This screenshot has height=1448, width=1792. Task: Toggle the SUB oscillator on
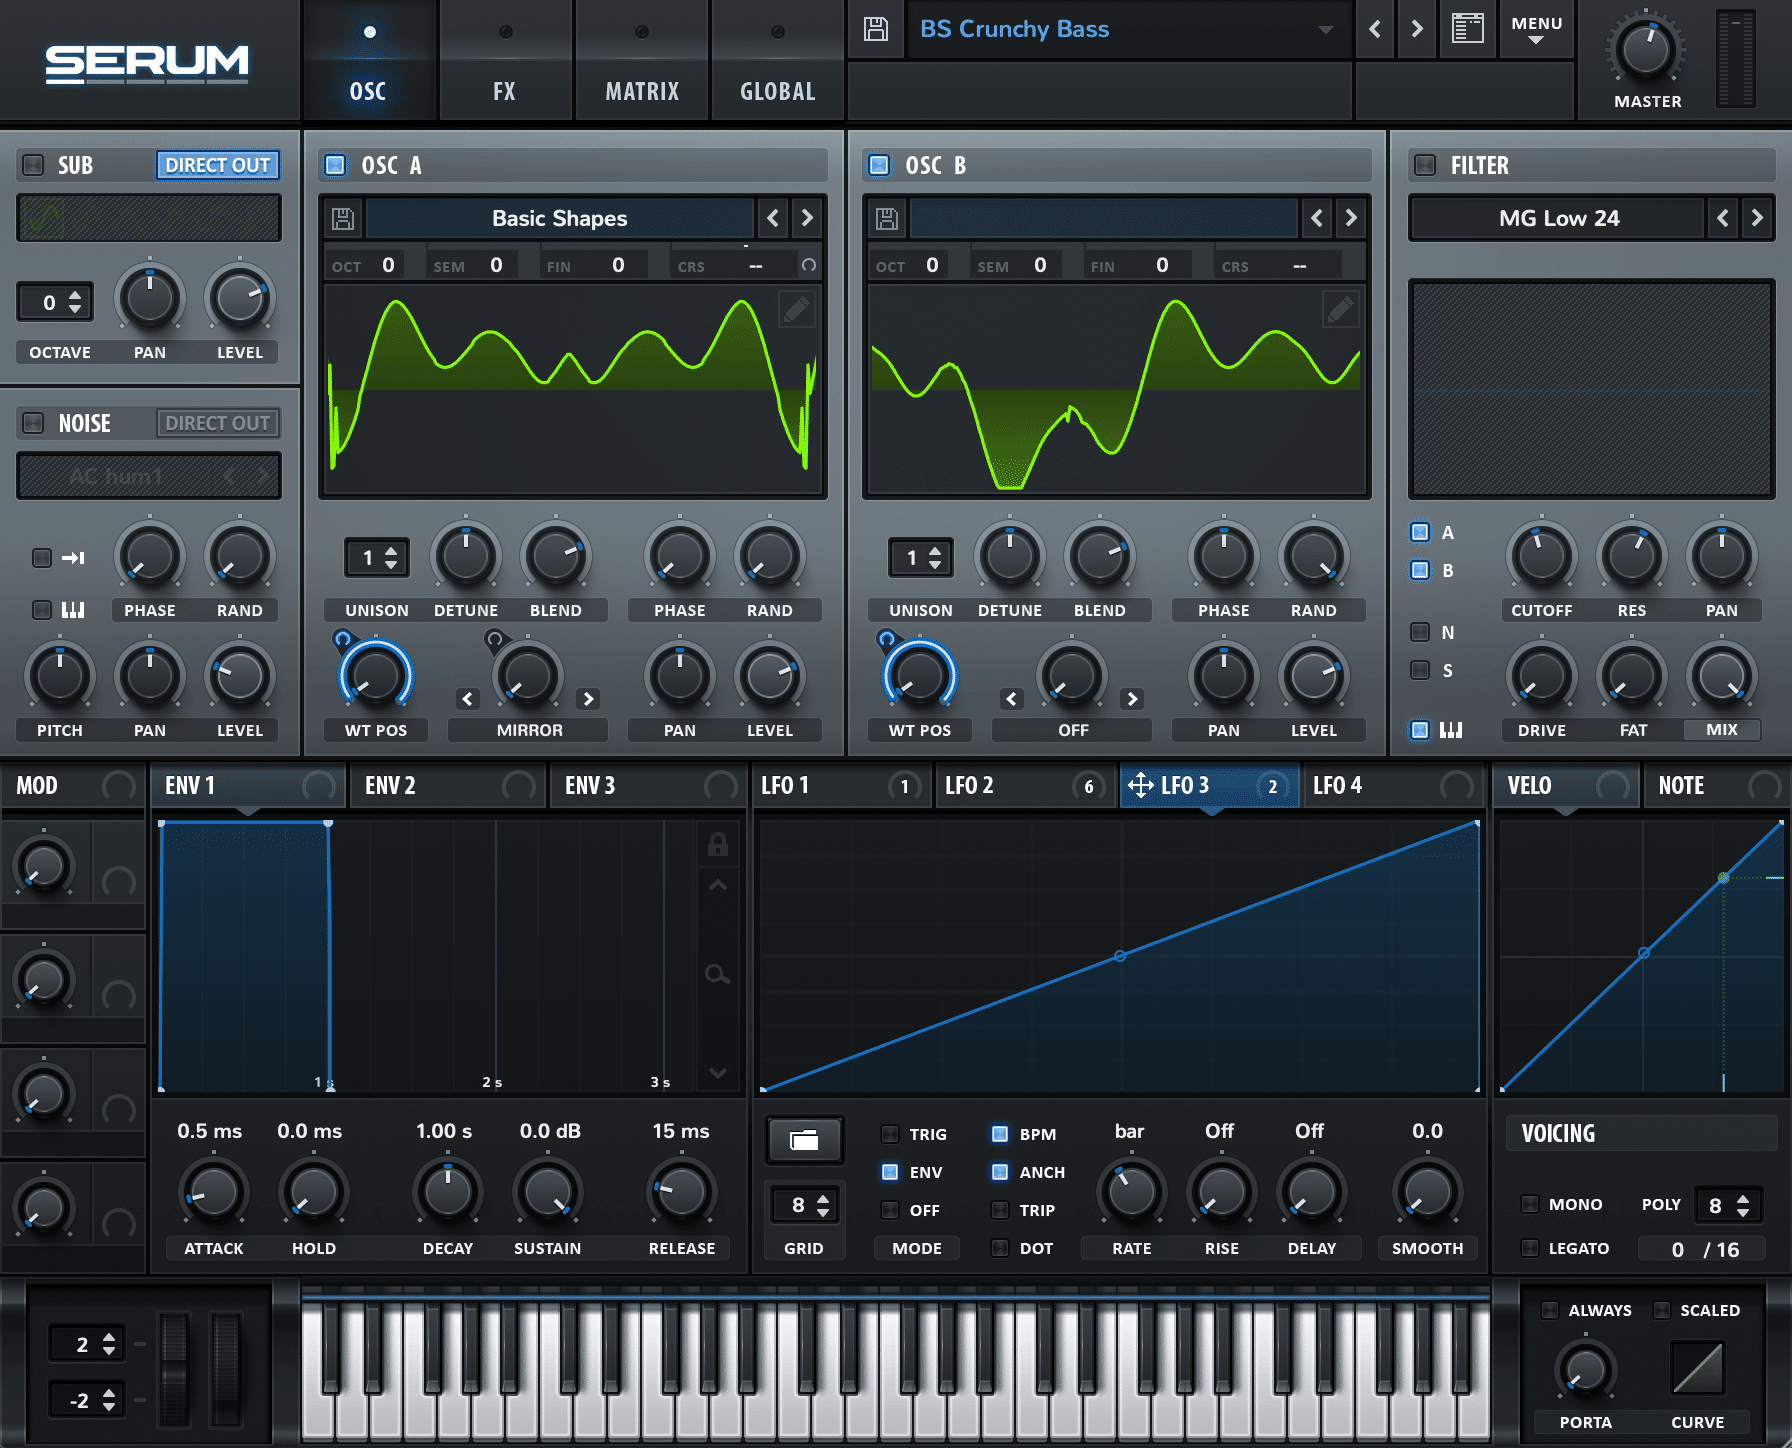(x=33, y=165)
